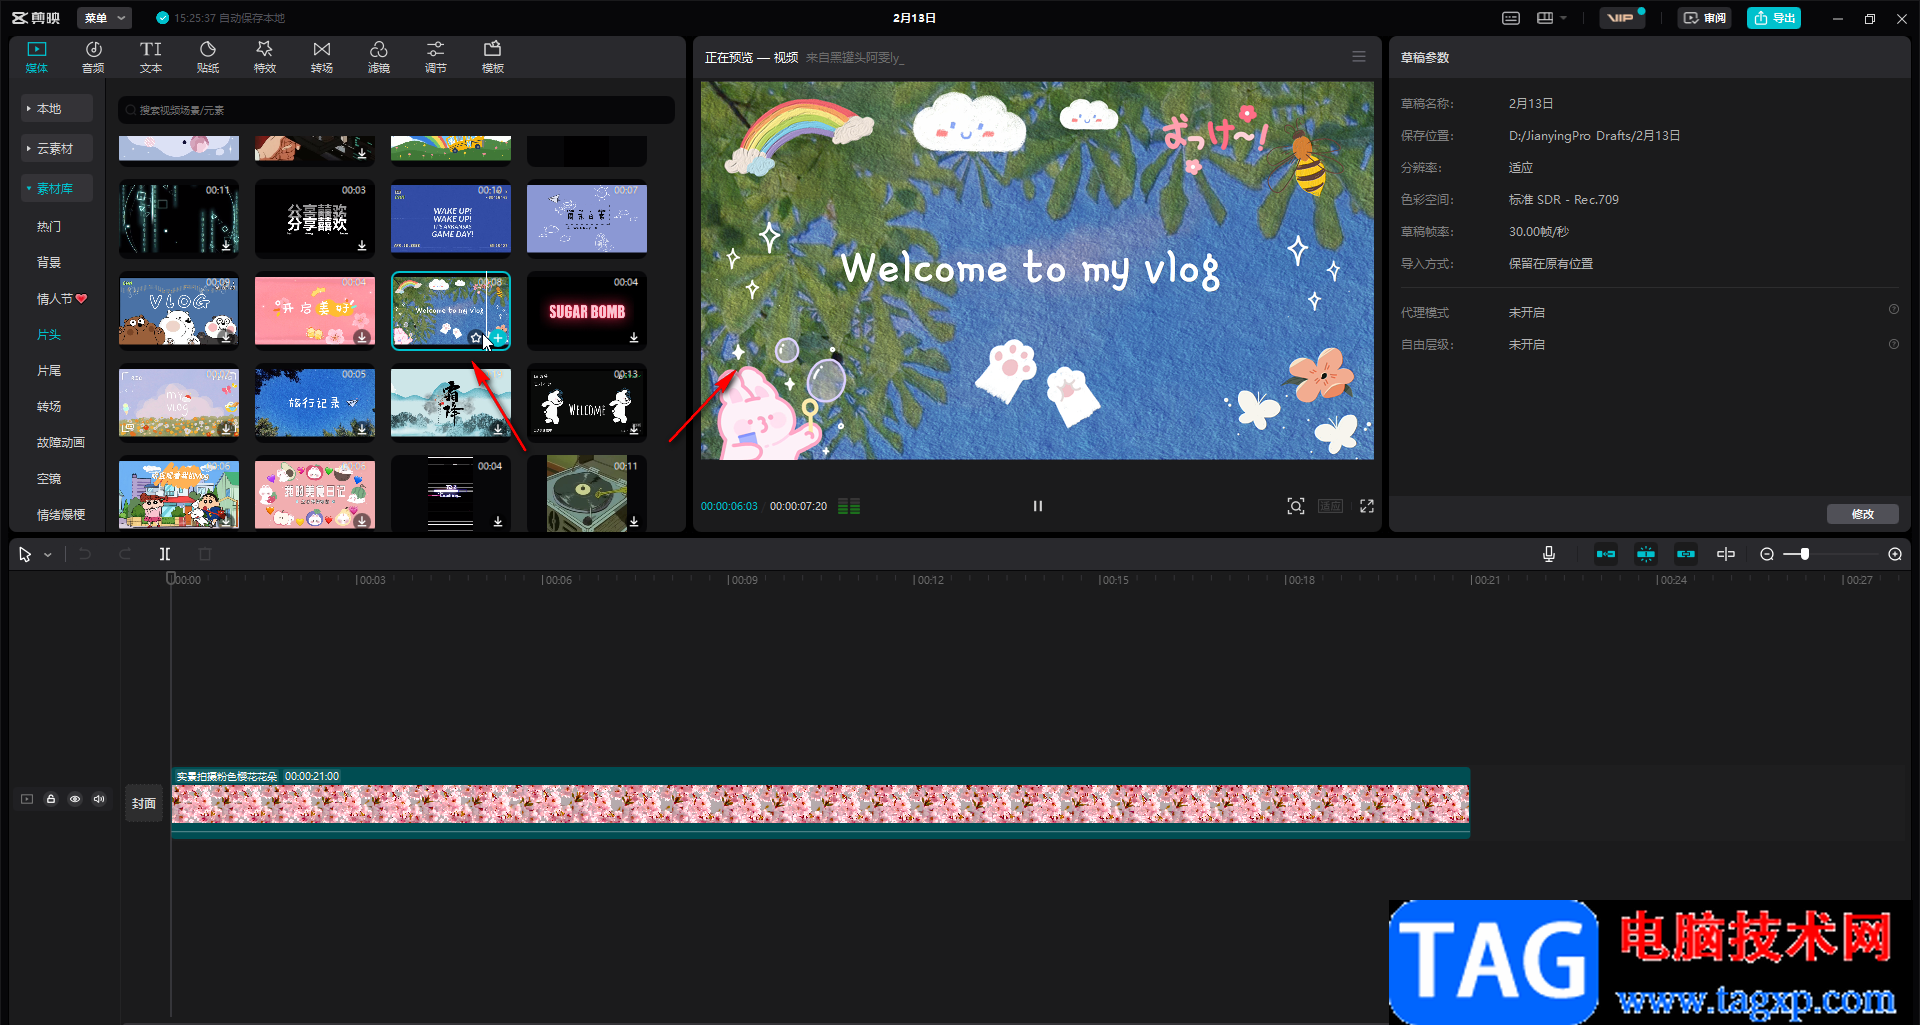Click the delete trash icon
The image size is (1920, 1025).
205,554
